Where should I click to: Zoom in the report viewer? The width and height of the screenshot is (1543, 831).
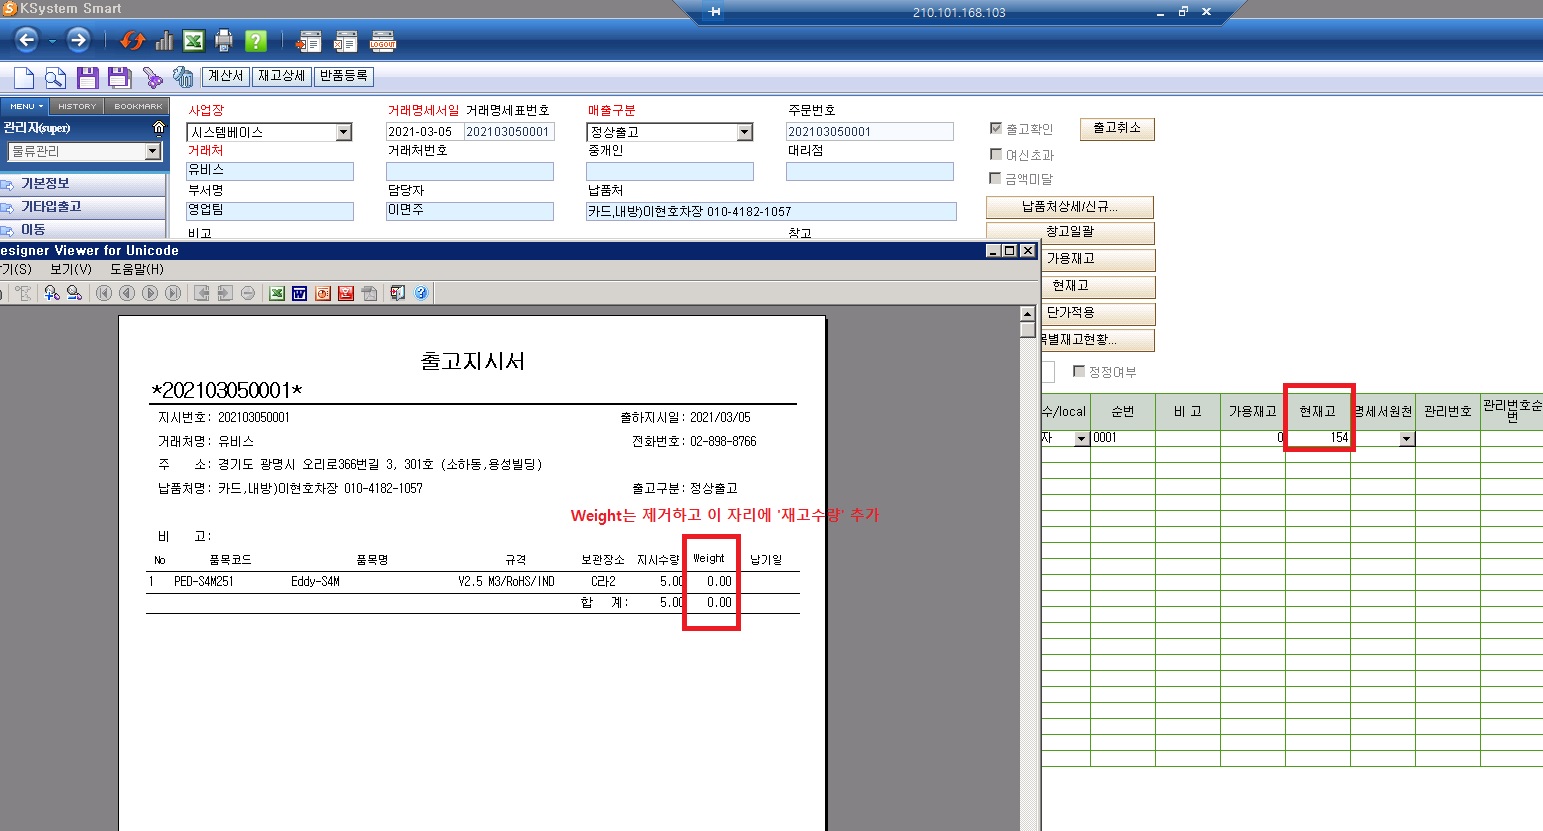pyautogui.click(x=52, y=293)
